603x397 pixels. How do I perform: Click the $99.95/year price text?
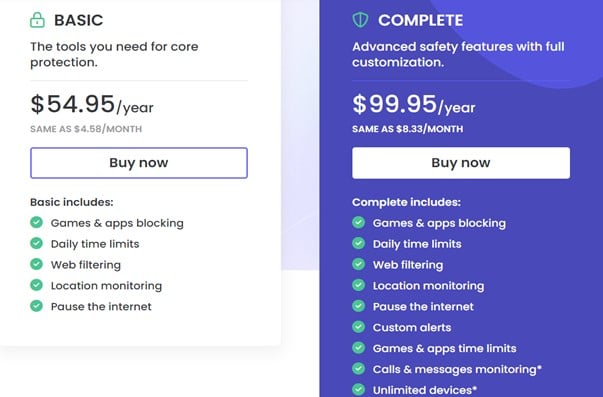coord(414,104)
